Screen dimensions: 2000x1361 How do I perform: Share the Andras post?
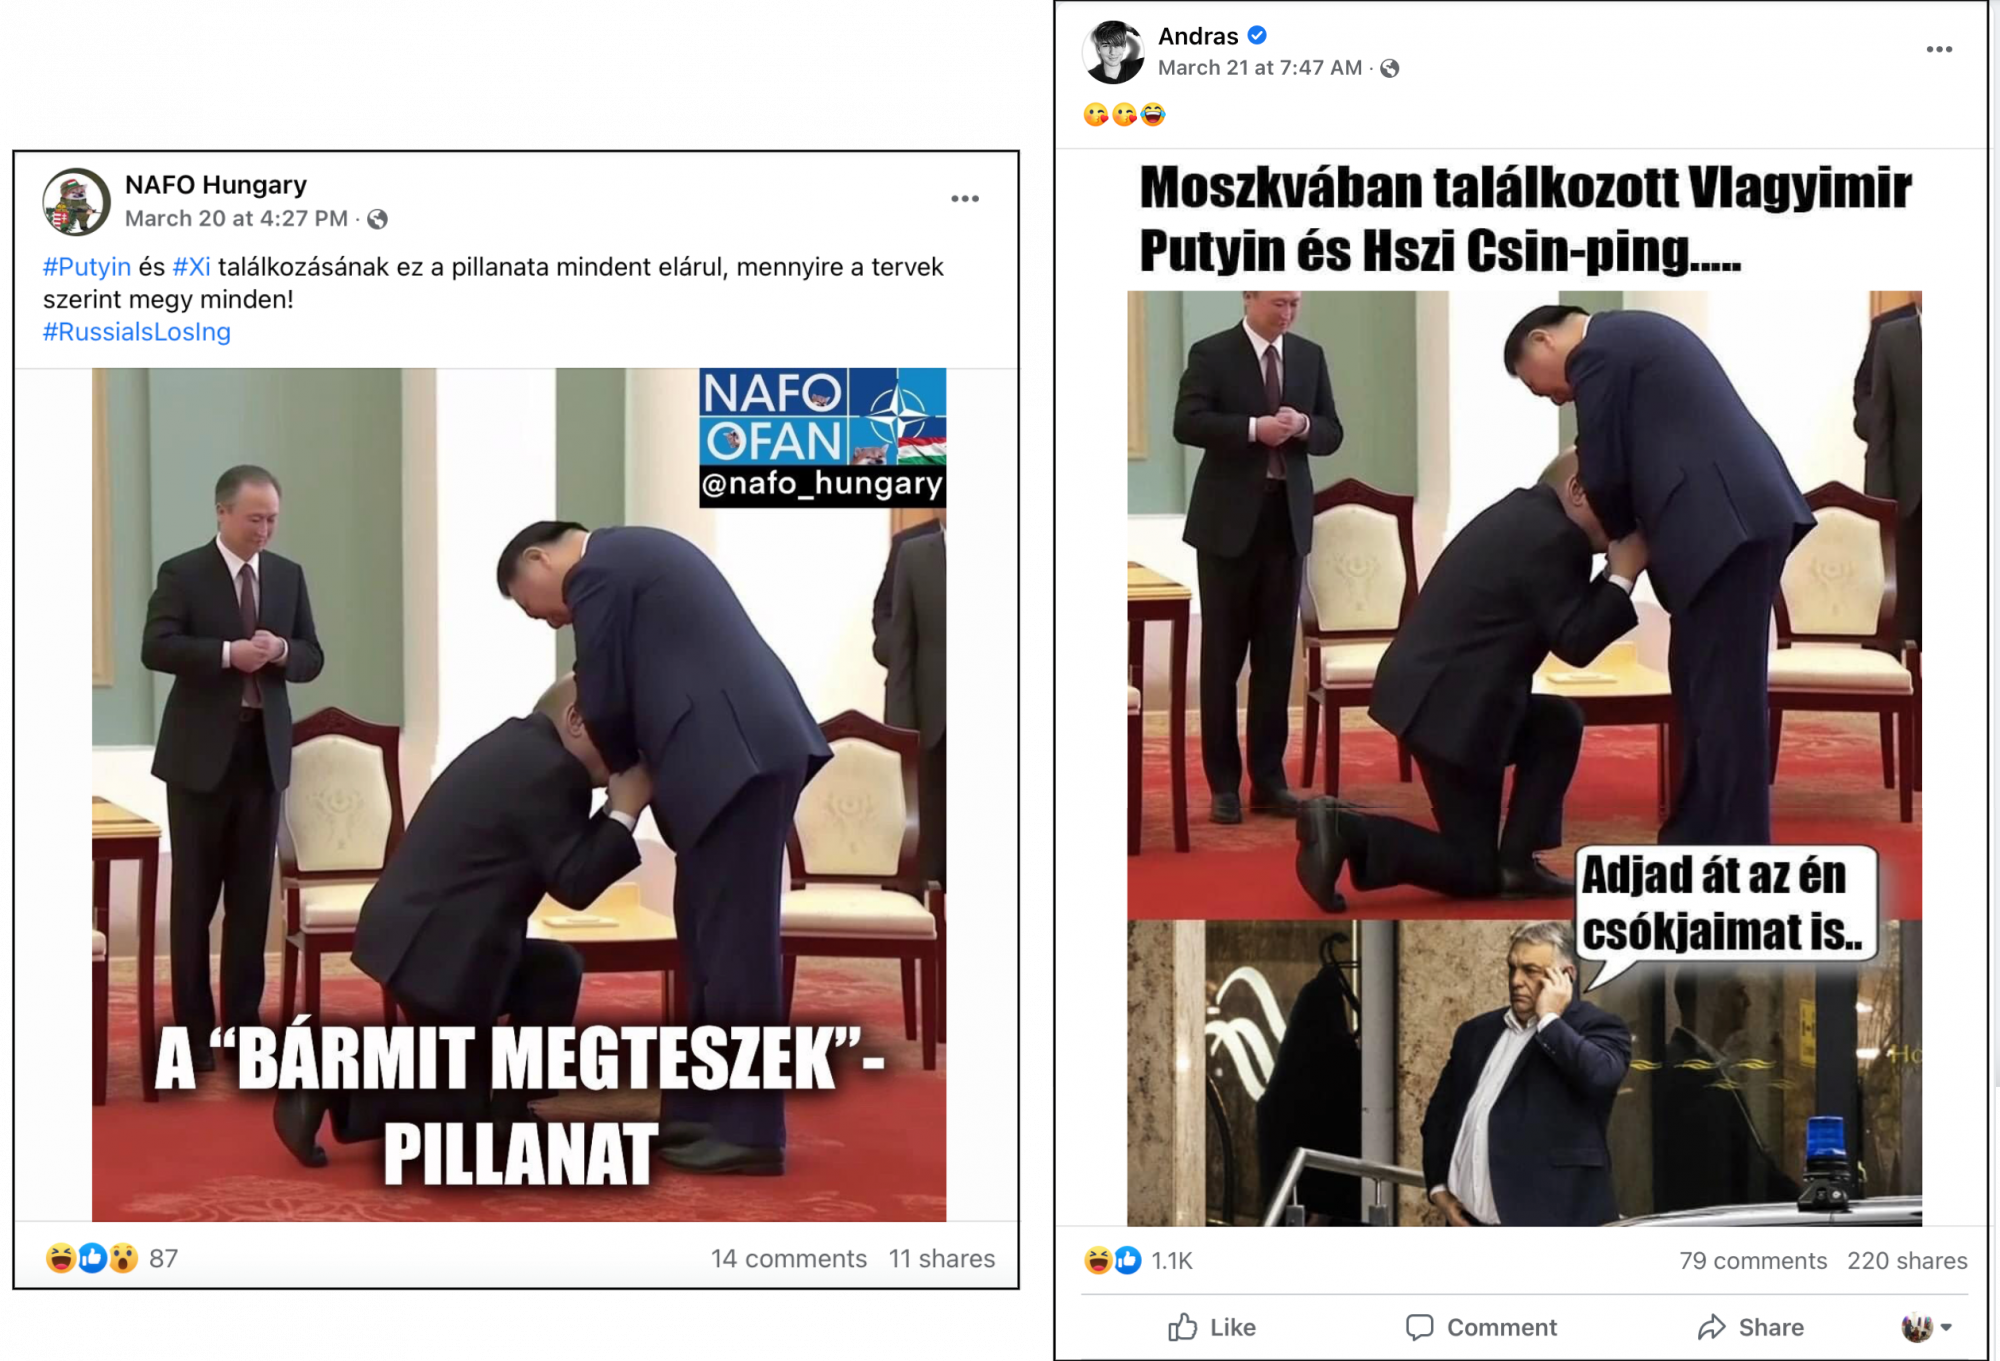pyautogui.click(x=1751, y=1327)
